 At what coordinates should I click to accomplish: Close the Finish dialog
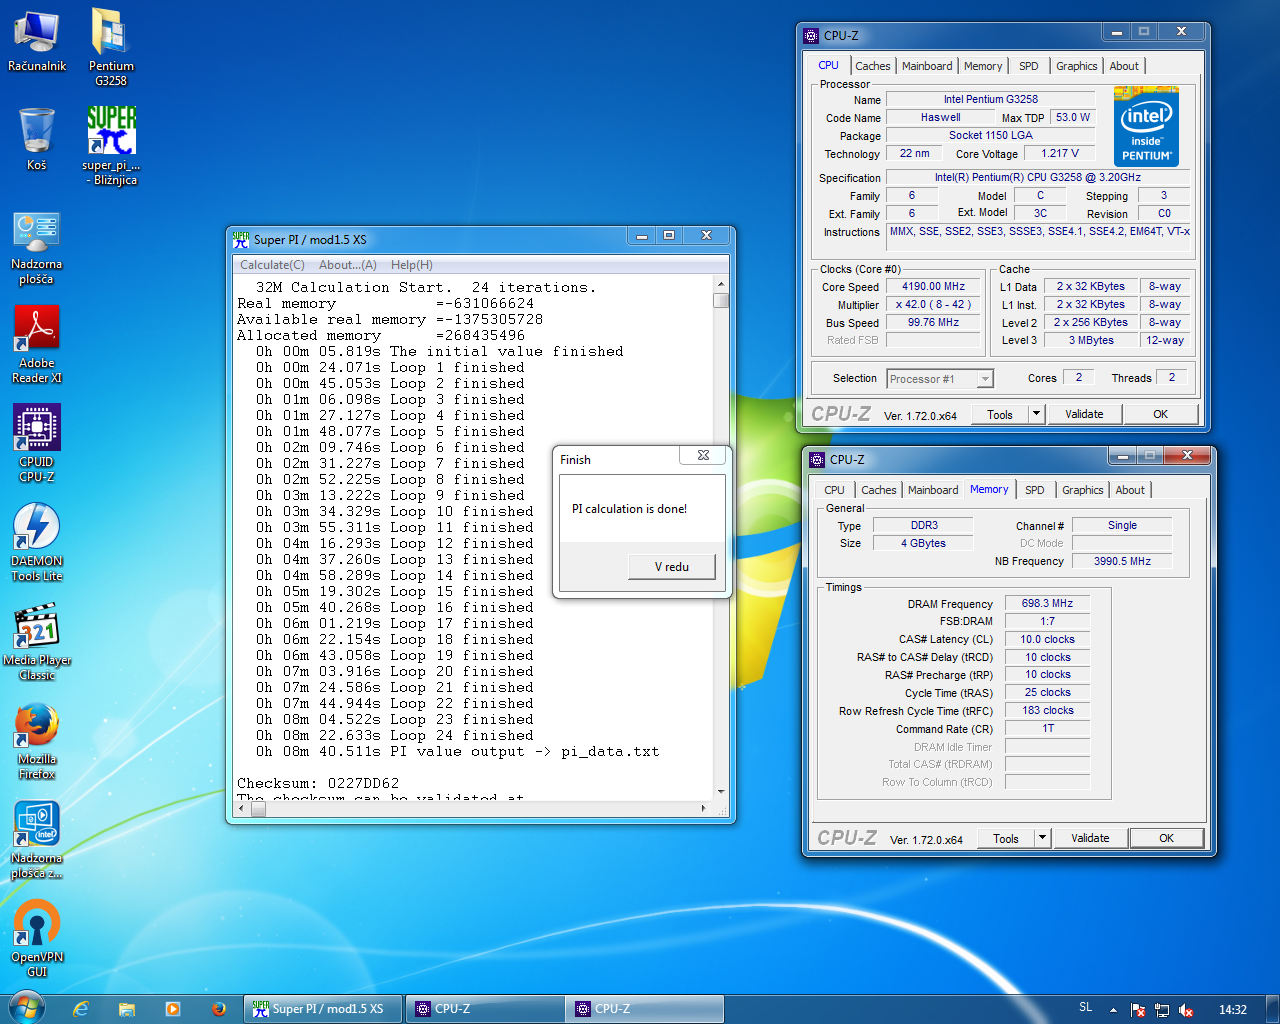point(704,455)
